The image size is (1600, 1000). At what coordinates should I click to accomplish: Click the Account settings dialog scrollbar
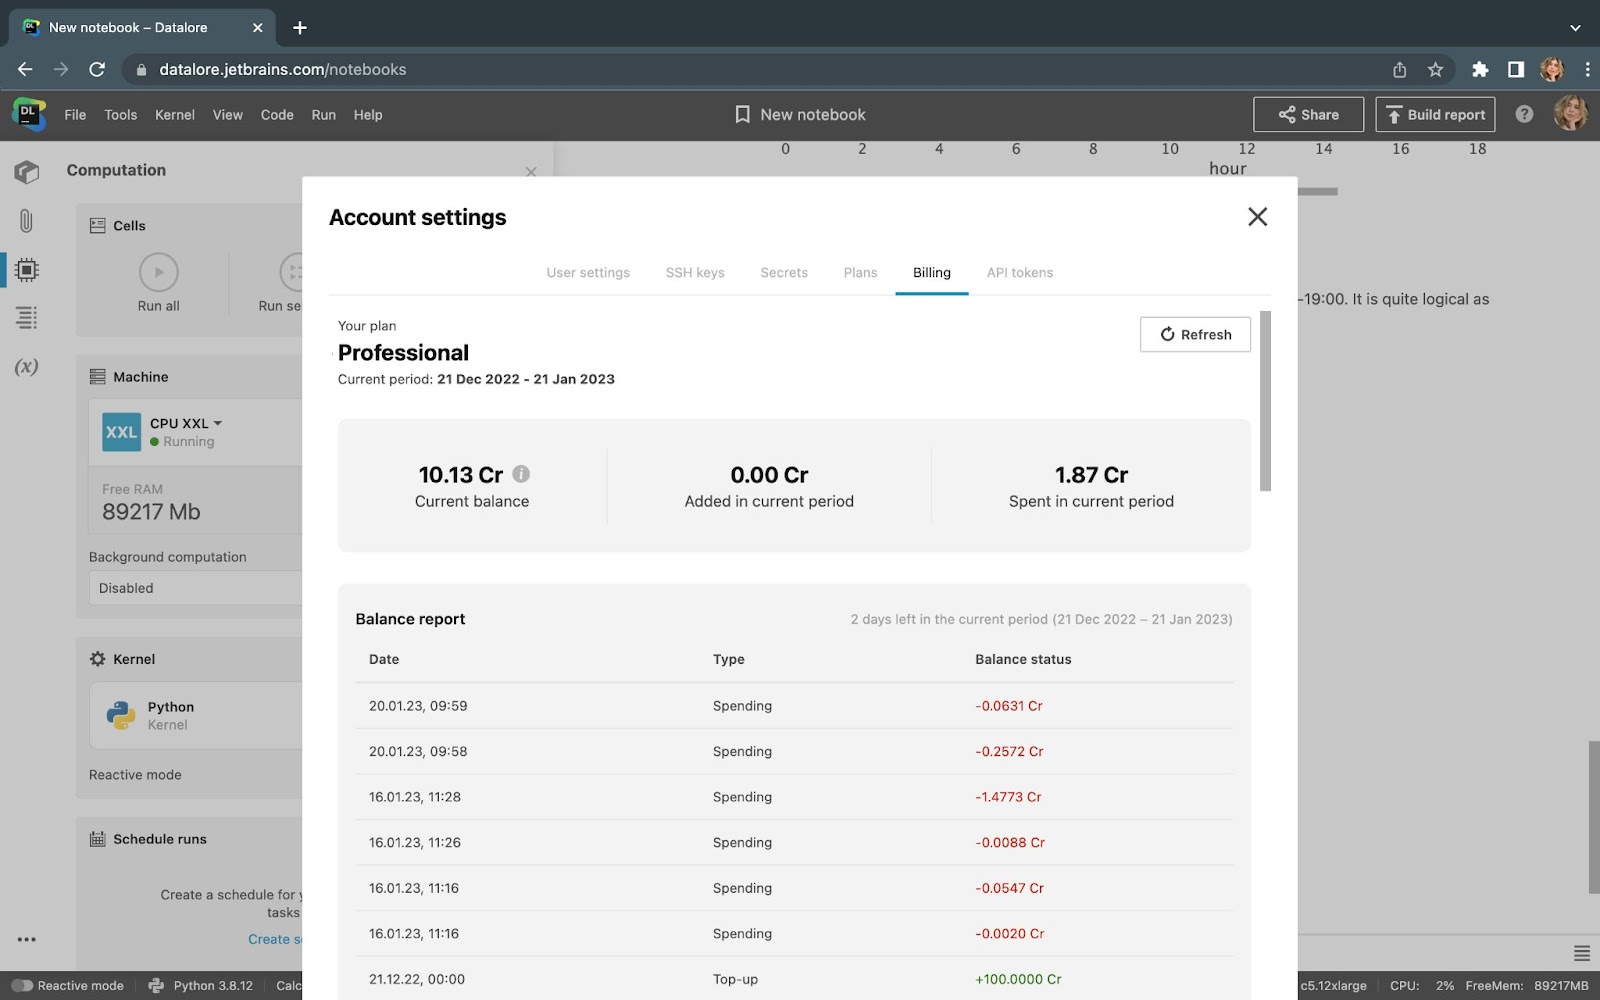1265,401
